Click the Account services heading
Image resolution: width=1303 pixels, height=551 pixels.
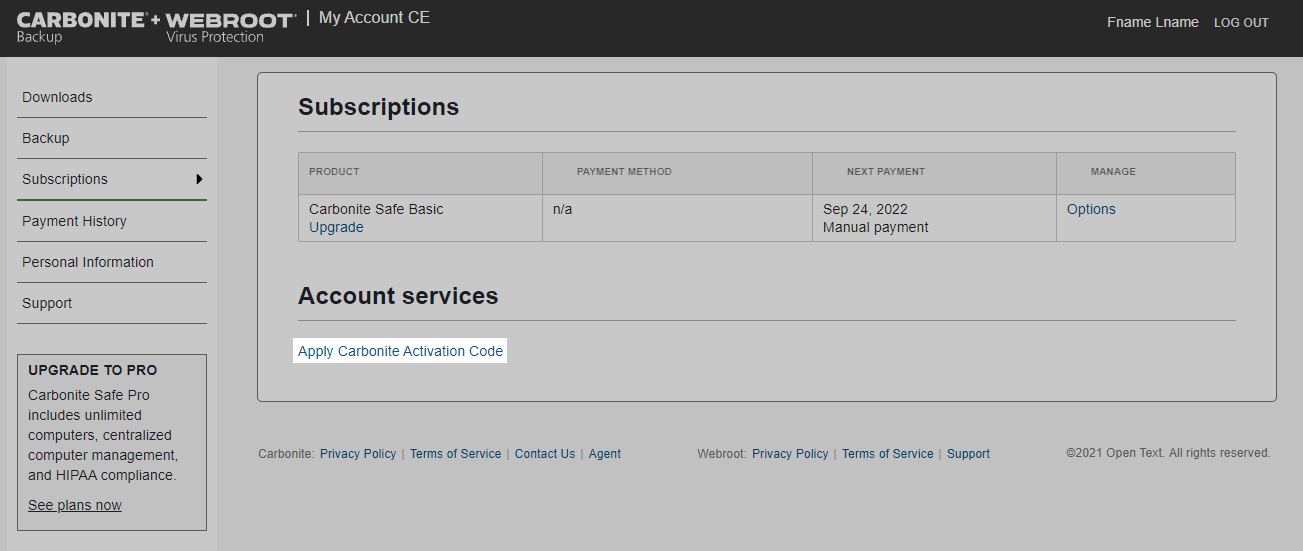[398, 296]
